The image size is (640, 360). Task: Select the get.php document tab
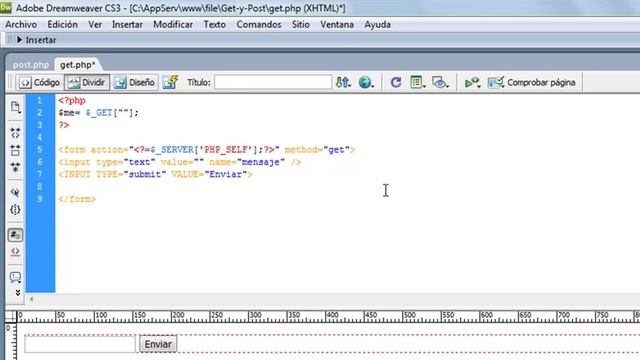(x=78, y=64)
